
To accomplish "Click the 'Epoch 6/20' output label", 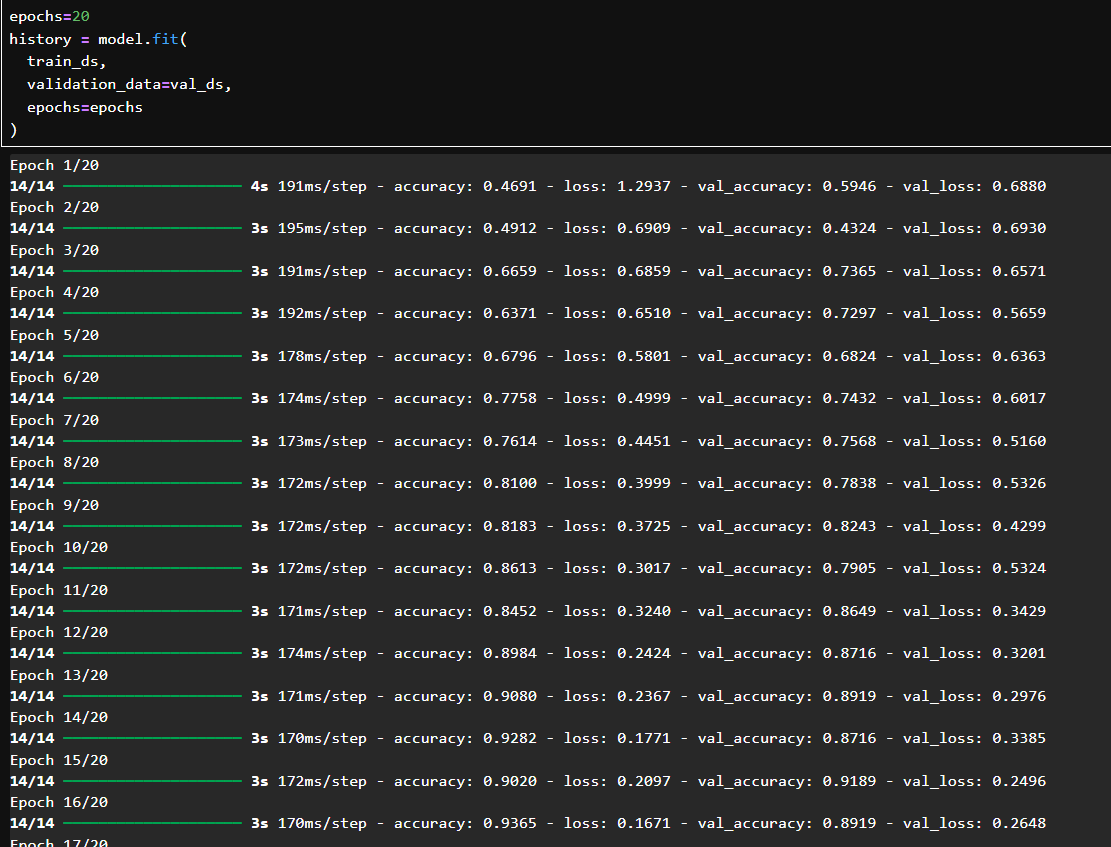I will 55,377.
